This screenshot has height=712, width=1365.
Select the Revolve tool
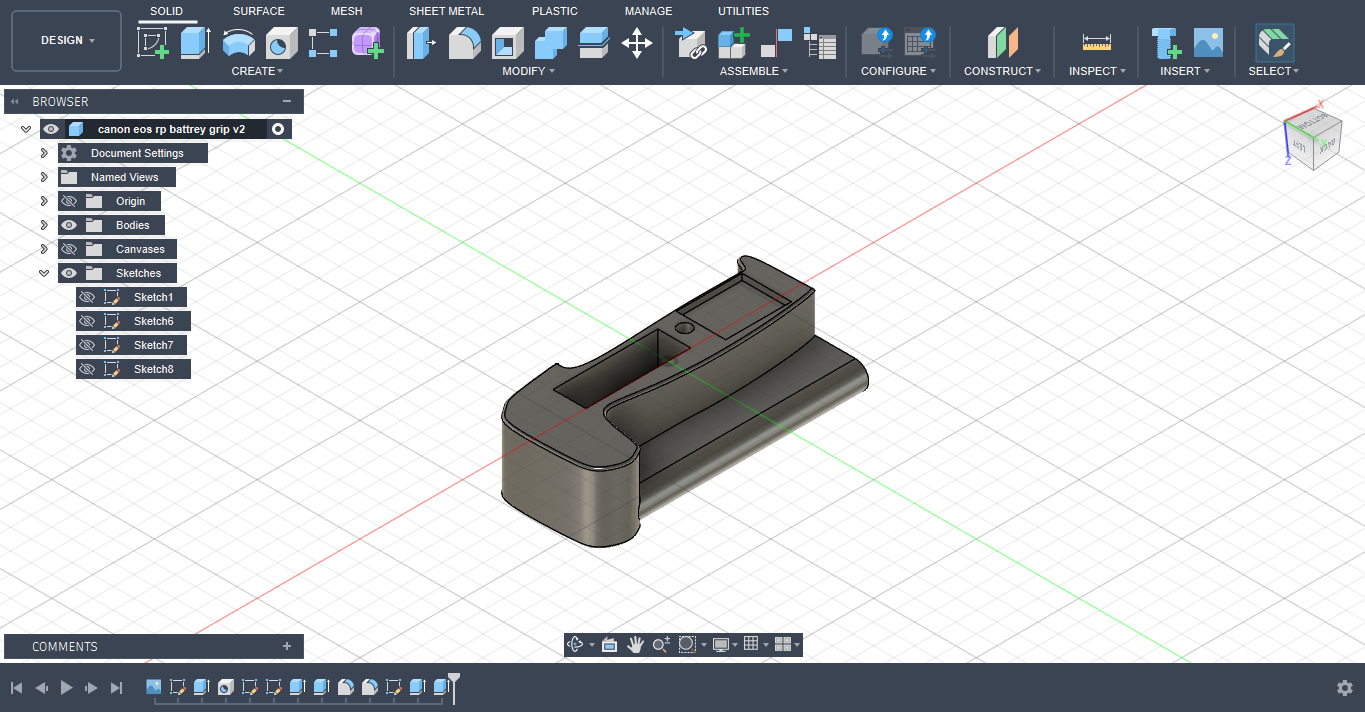(x=238, y=43)
